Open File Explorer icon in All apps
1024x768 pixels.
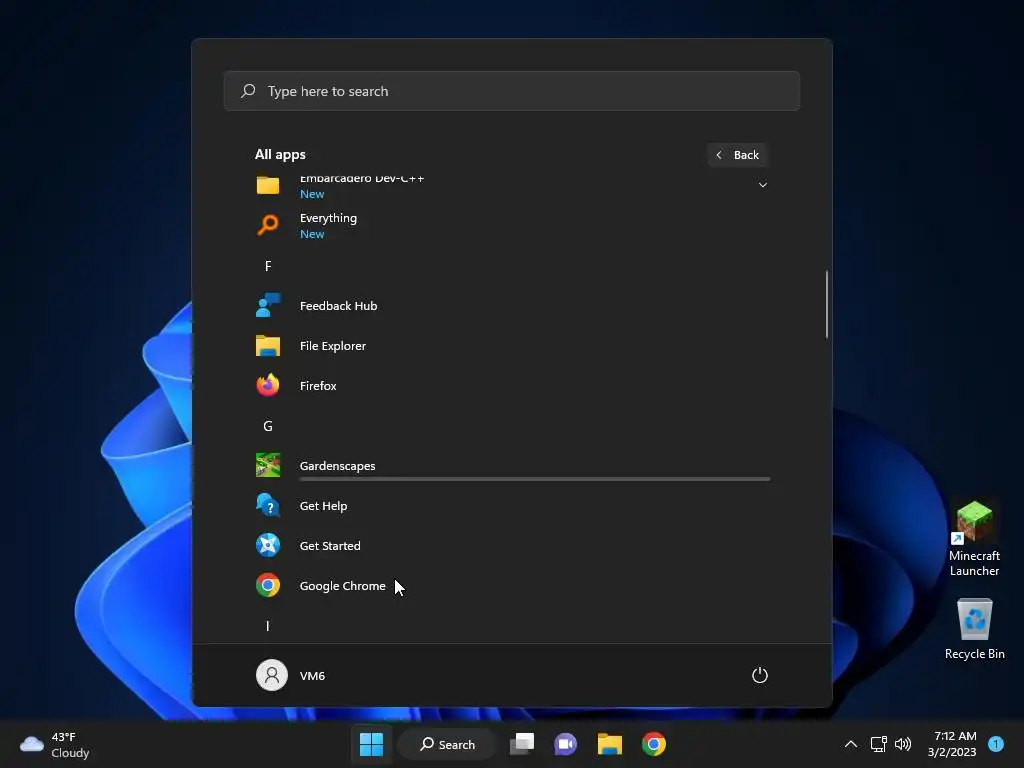[268, 345]
